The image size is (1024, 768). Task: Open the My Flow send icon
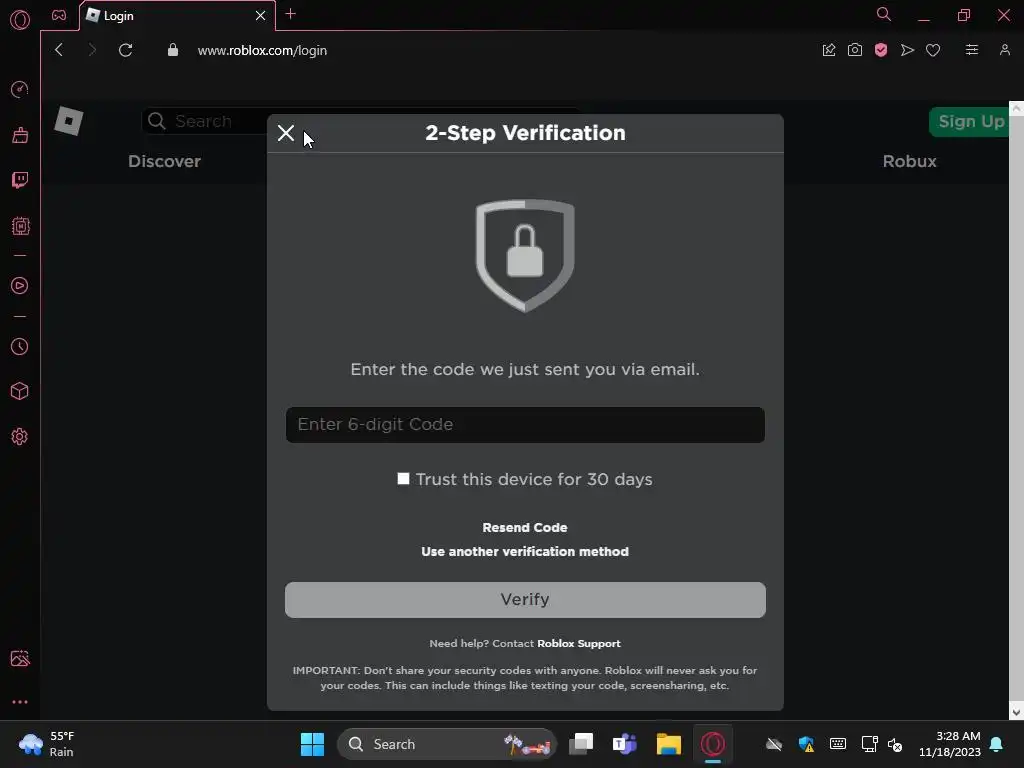(x=907, y=50)
